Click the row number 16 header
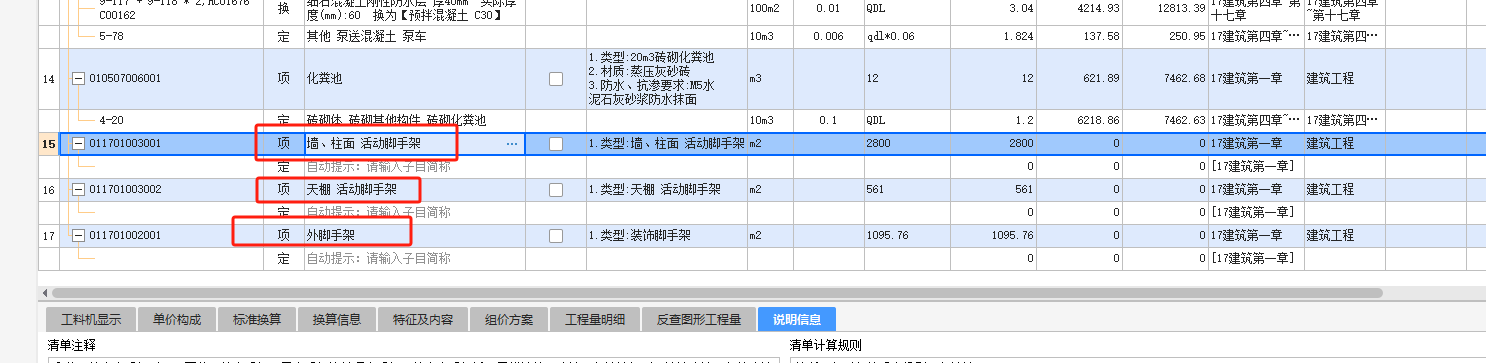The image size is (1486, 363). 48,189
